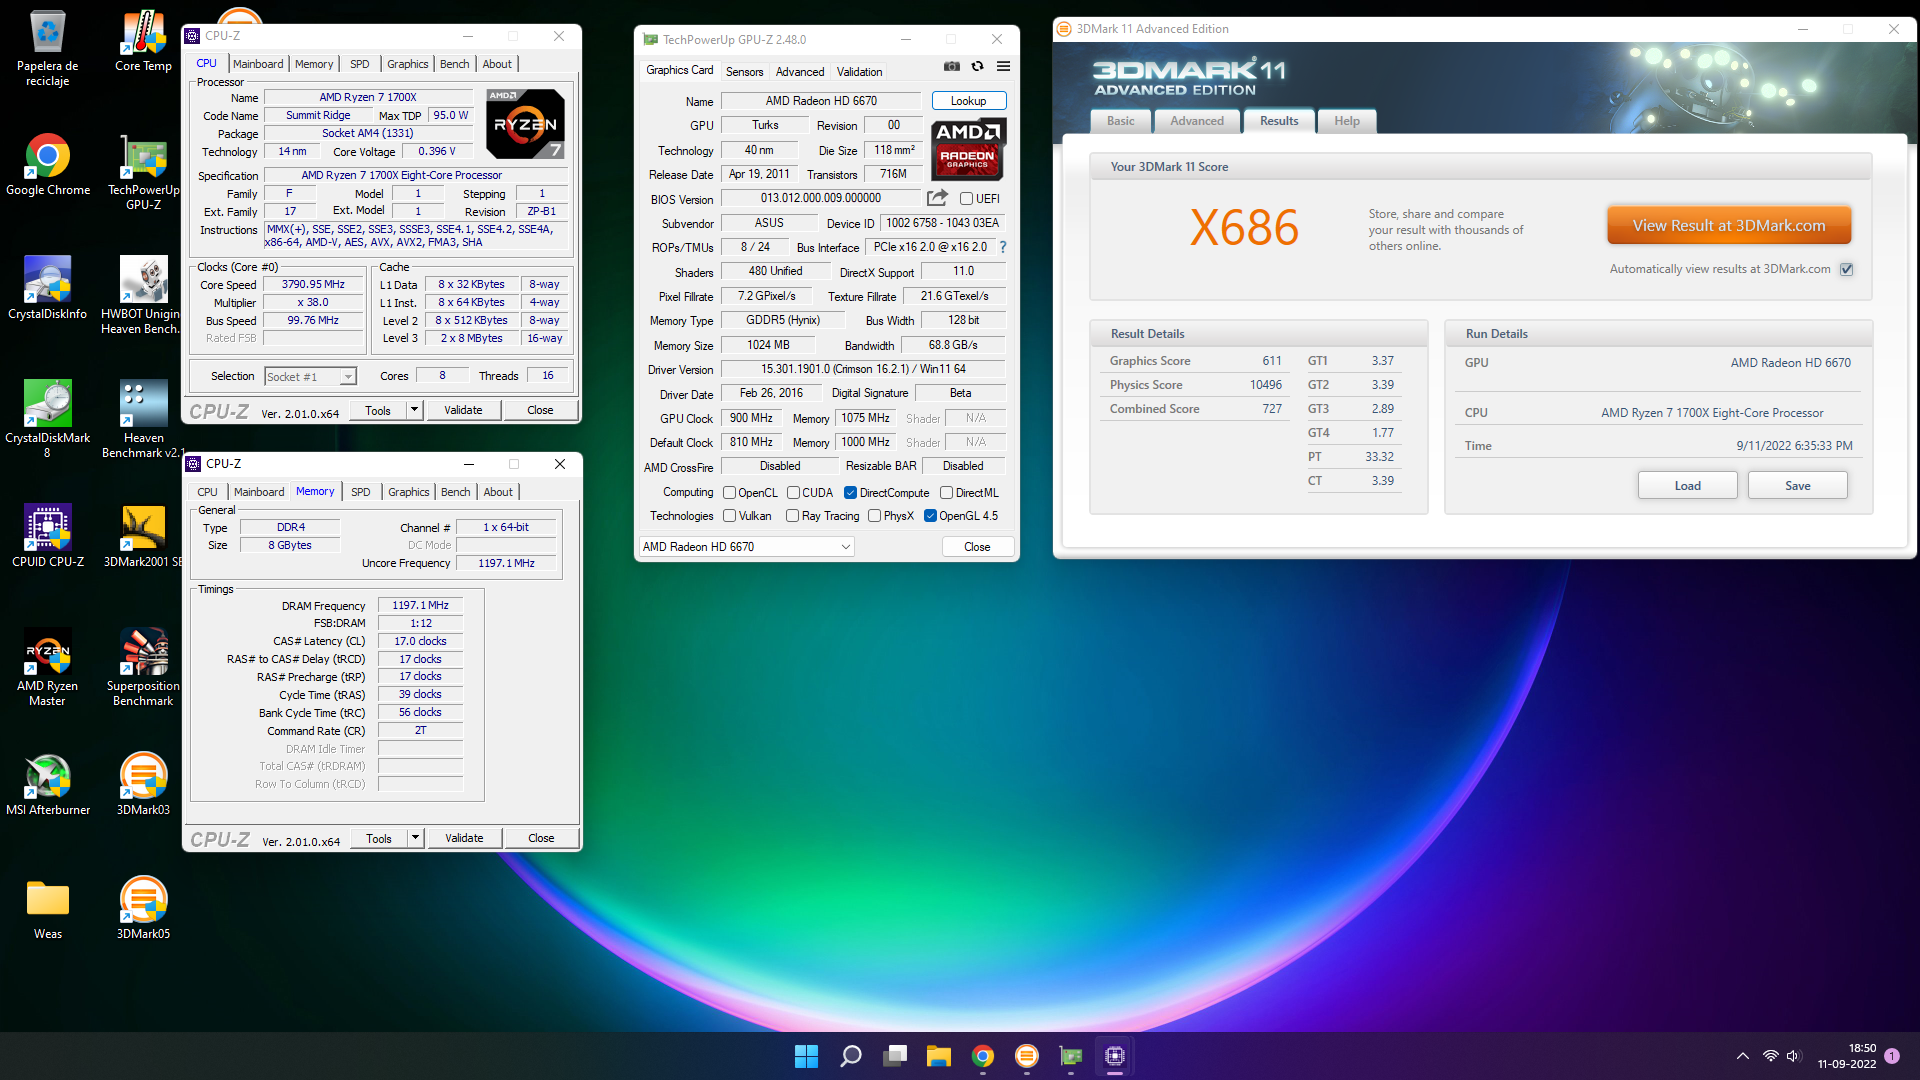Open the HWBOT Unigine Heaven Bench desktop shortcut

pos(143,296)
